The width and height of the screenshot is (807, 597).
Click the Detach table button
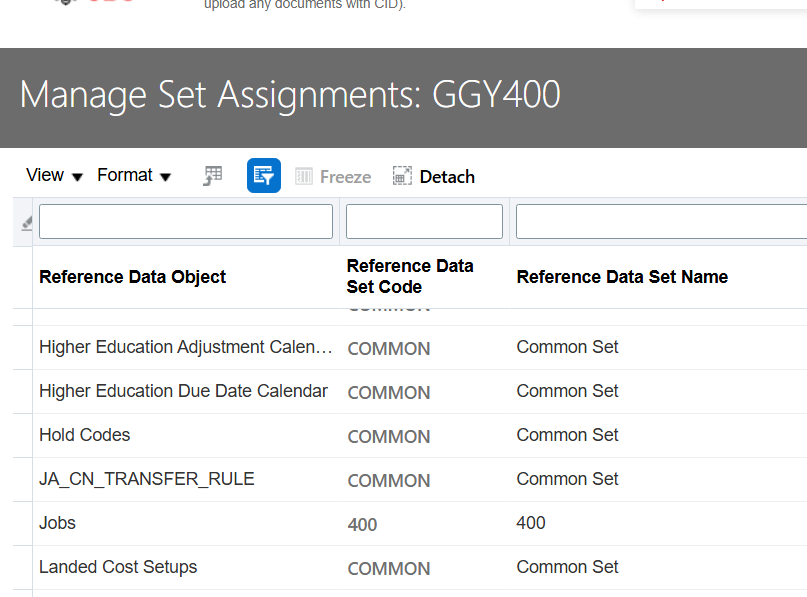tap(433, 177)
